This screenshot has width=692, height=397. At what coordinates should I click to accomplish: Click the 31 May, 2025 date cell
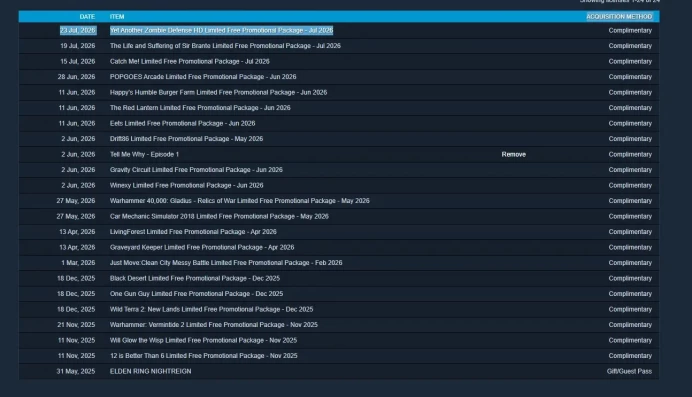point(75,371)
